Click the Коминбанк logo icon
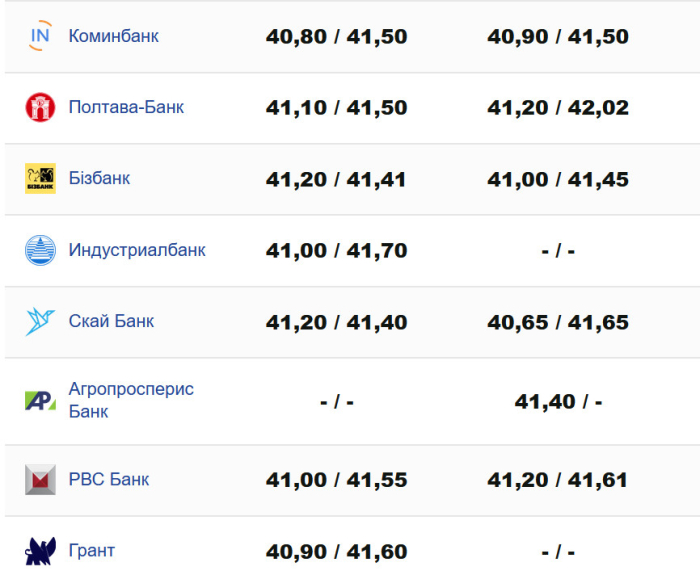This screenshot has height=575, width=700. (x=40, y=36)
